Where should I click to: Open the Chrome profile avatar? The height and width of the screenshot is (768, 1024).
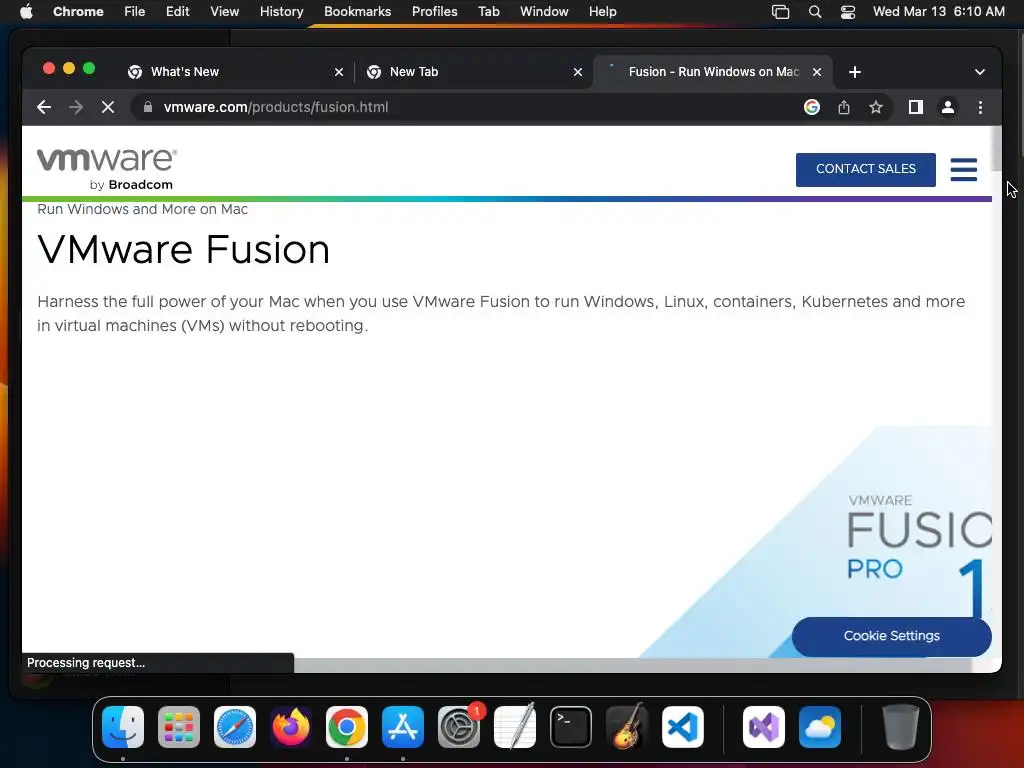948,107
